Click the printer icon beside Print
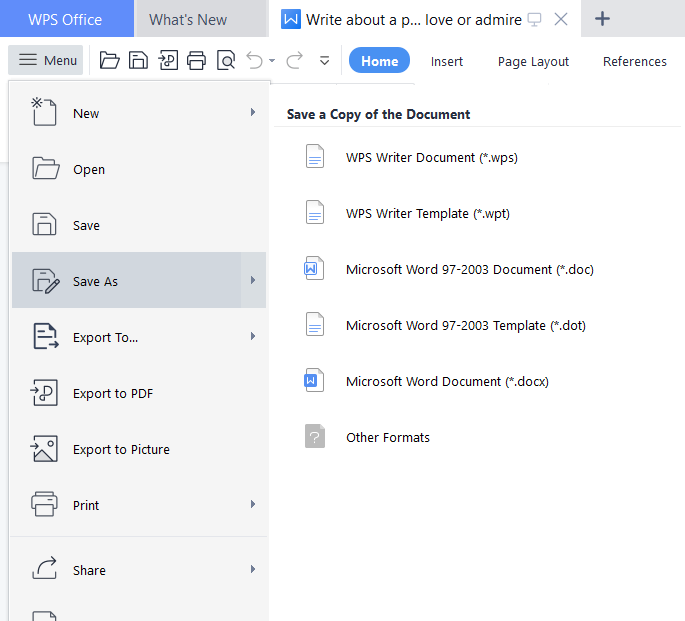Screen dimensions: 685x621 44,504
